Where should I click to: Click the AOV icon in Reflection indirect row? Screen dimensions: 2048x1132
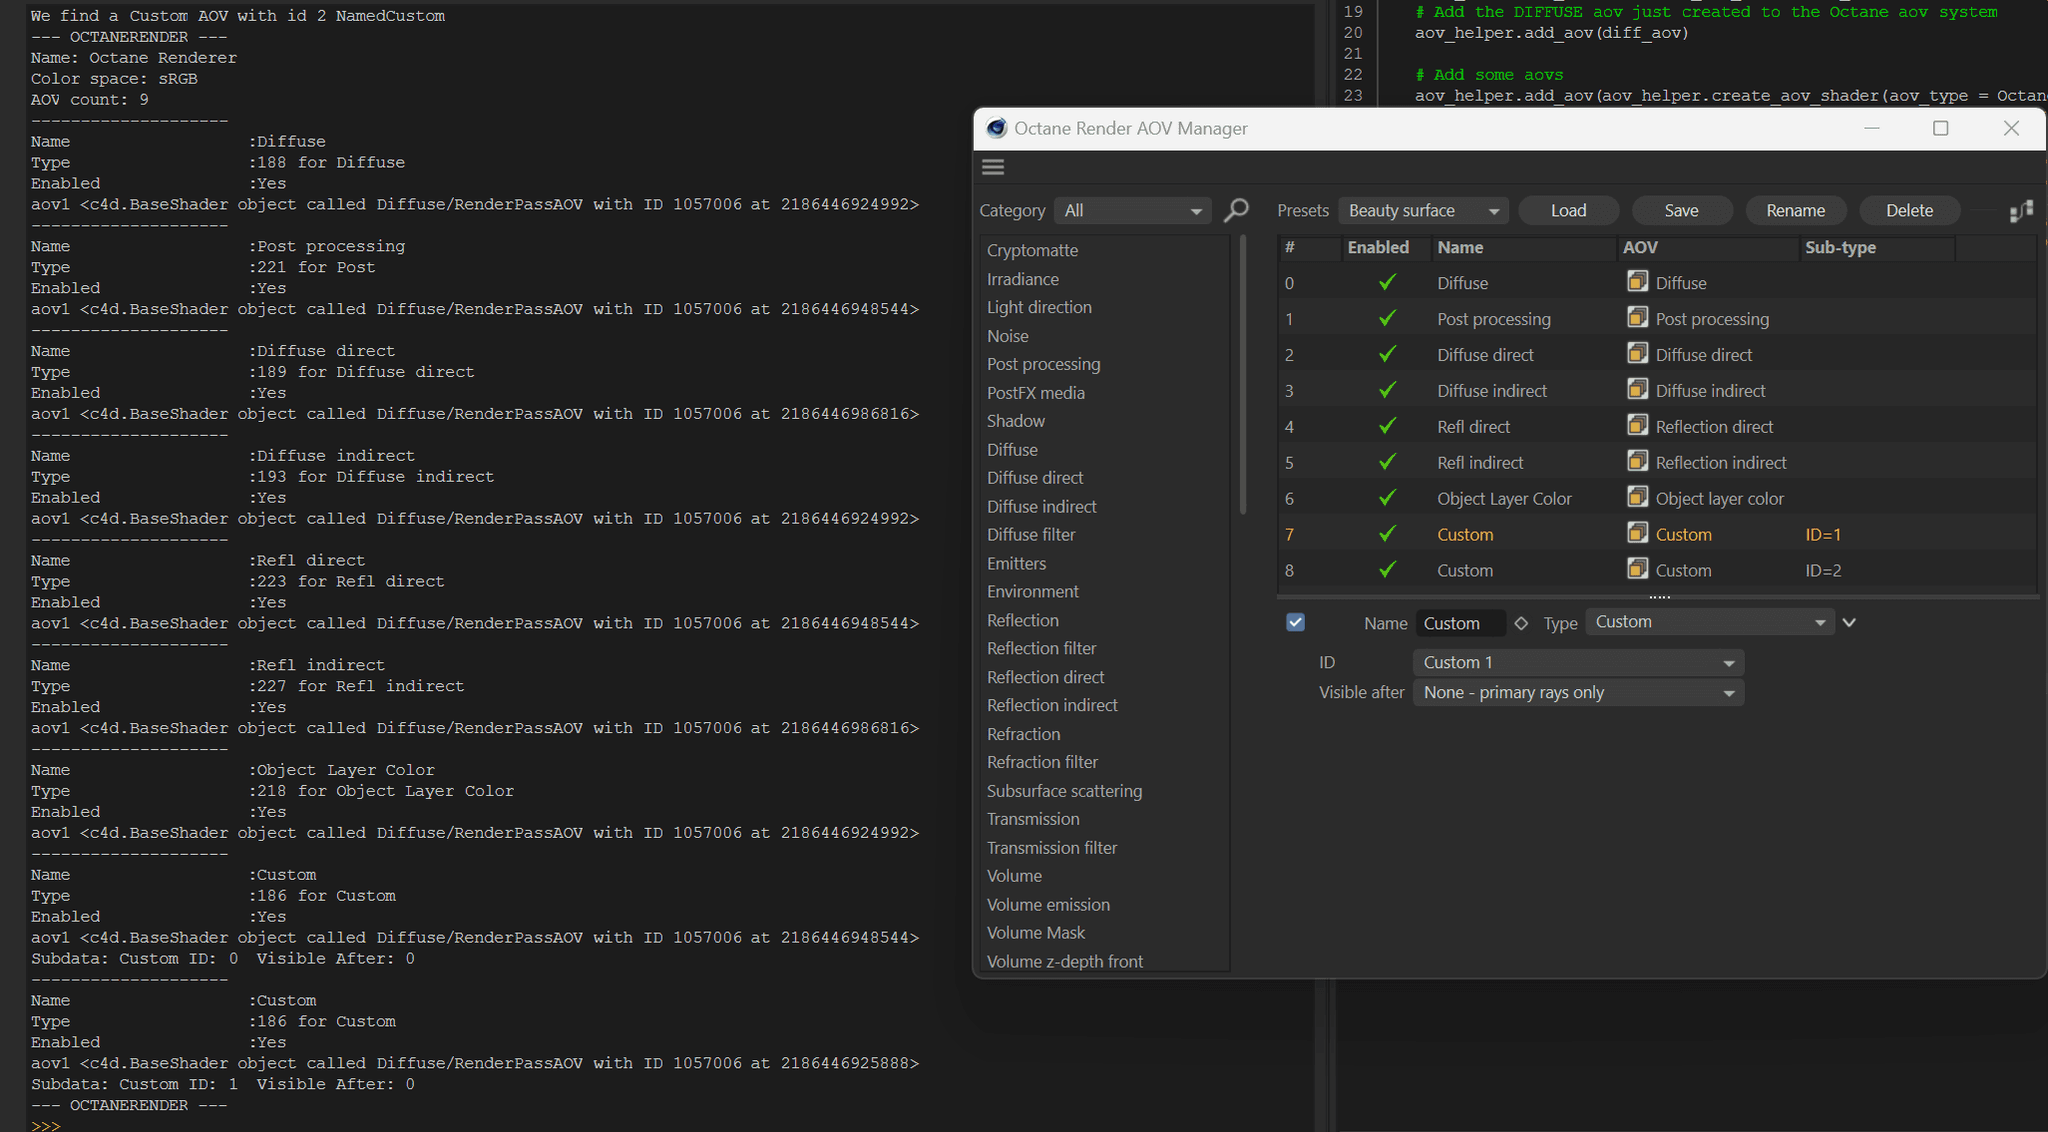point(1637,462)
